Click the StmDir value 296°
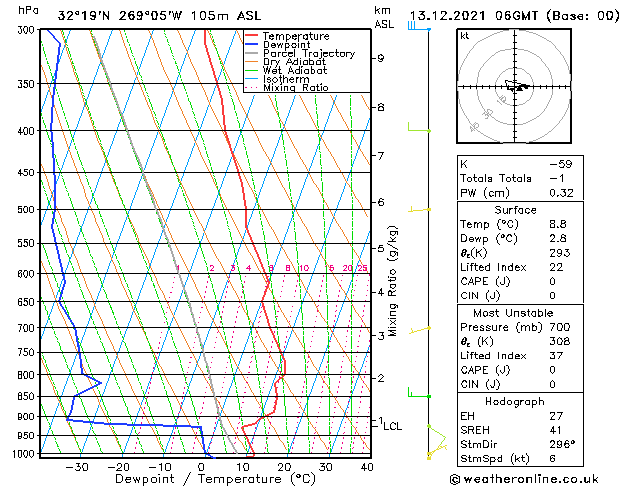Viewport: 629px width, 486px height. tap(562, 445)
